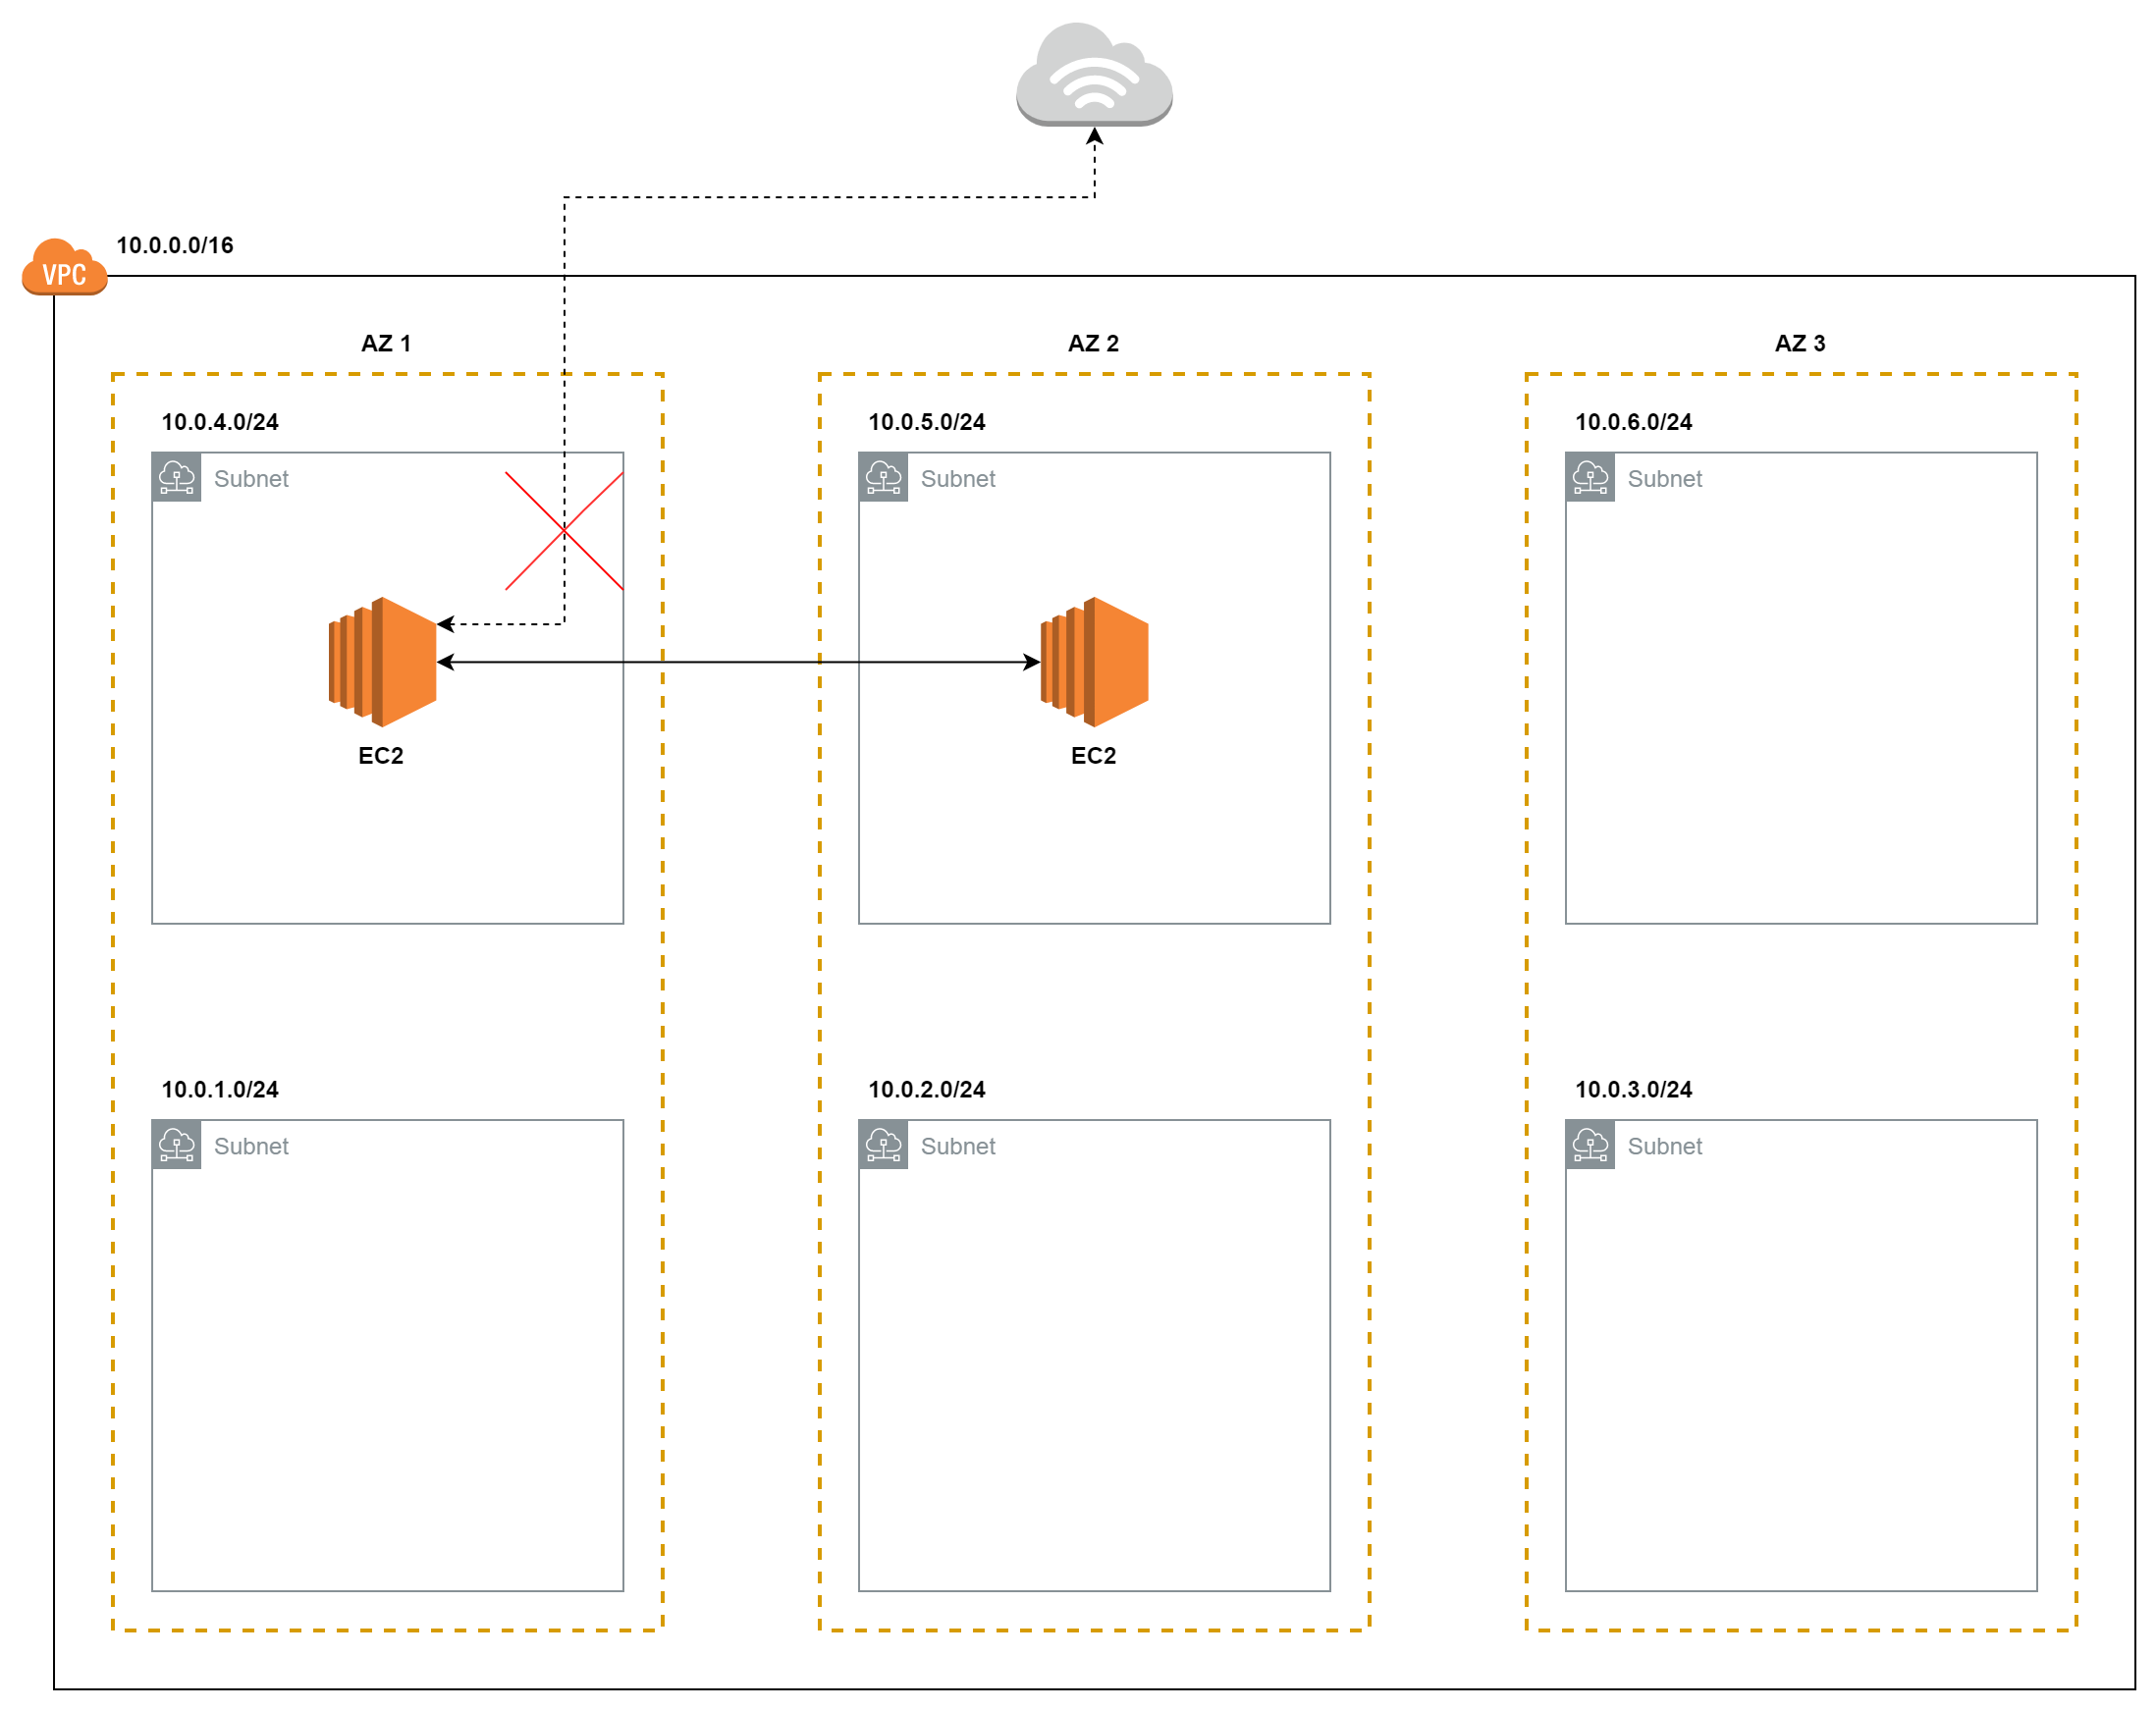Click the Subnet label in 10.0.6.0/24 box
Image resolution: width=2156 pixels, height=1710 pixels.
pos(1665,479)
